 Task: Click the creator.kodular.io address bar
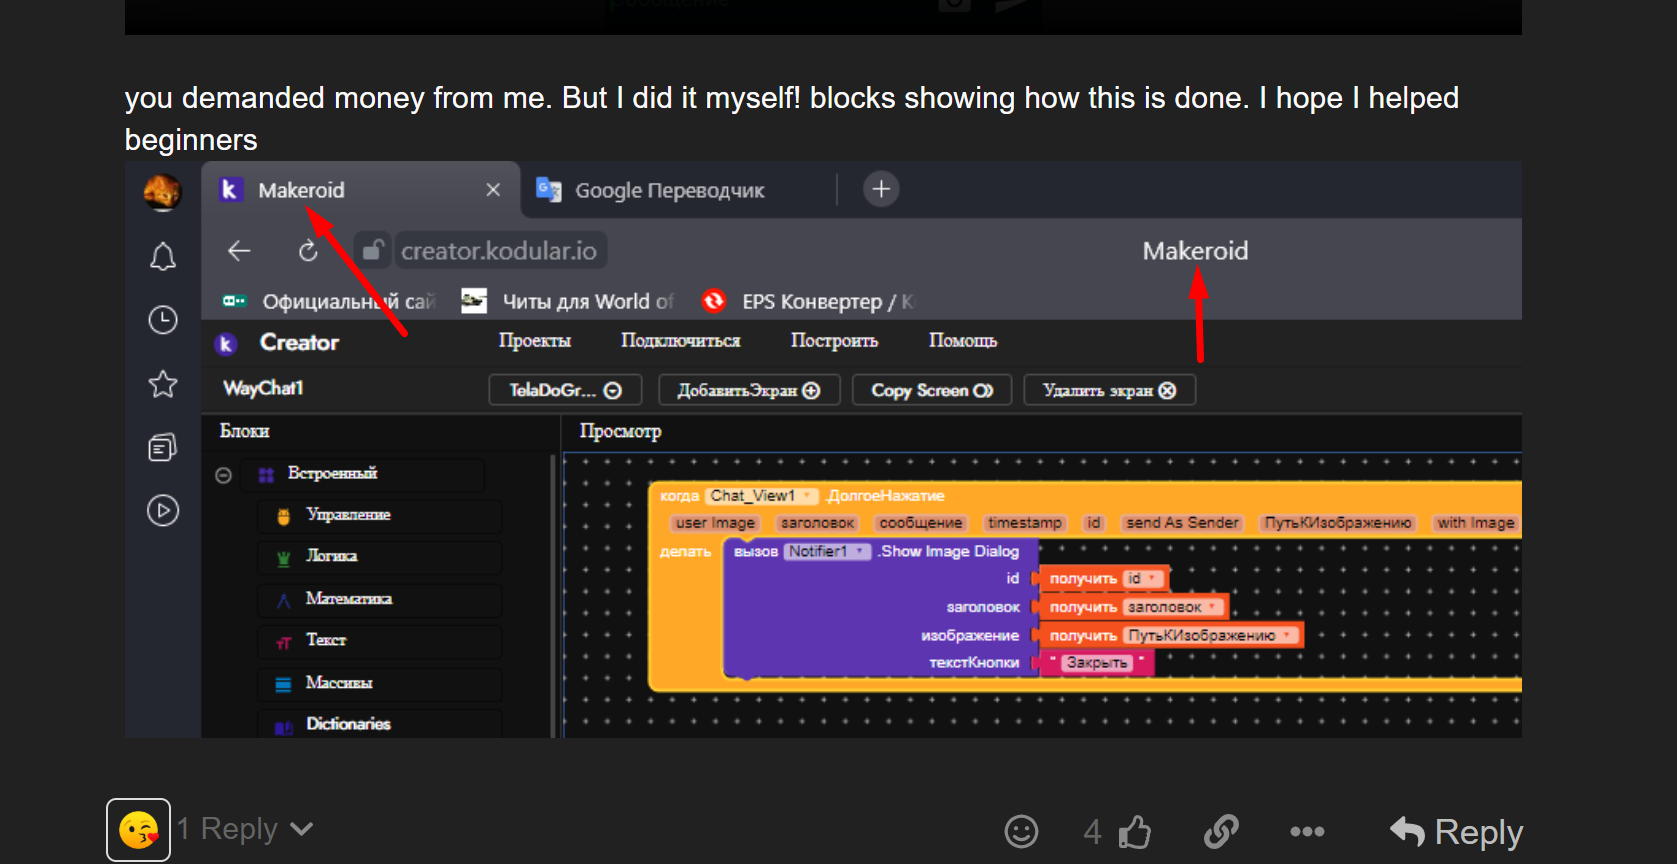click(499, 251)
